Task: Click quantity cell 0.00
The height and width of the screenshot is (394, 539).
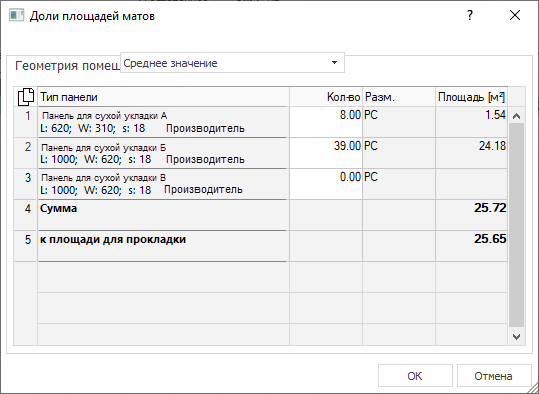Action: coord(326,184)
